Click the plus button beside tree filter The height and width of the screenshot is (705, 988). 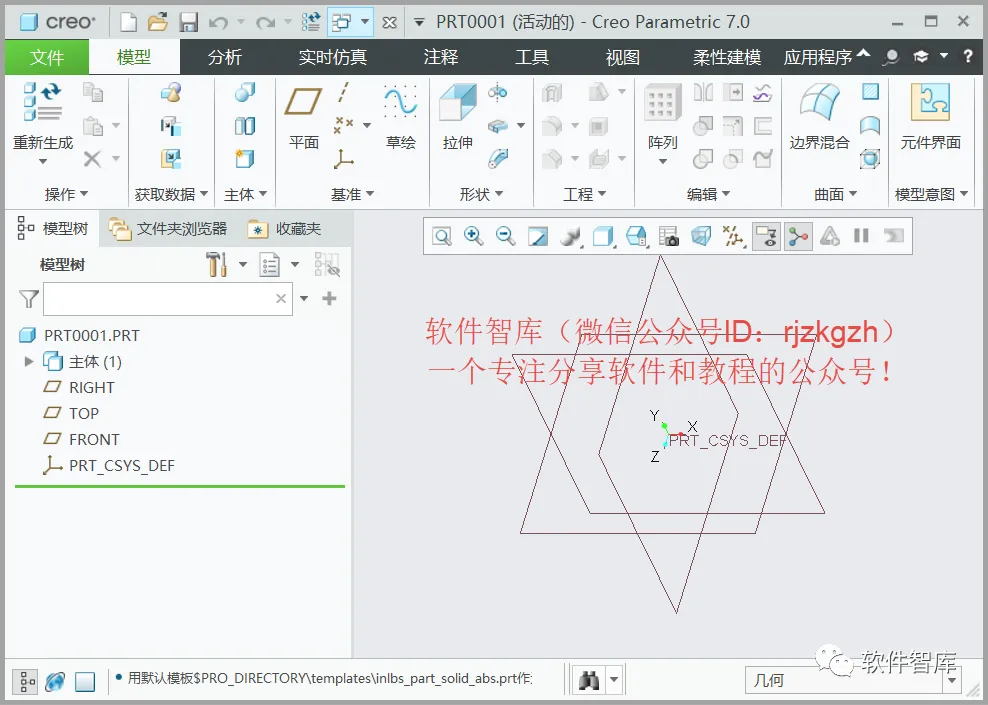tap(329, 299)
